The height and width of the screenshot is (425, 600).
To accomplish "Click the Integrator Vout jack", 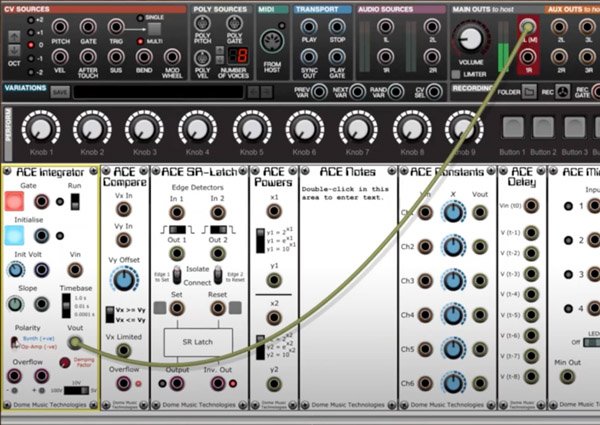I will (x=75, y=342).
